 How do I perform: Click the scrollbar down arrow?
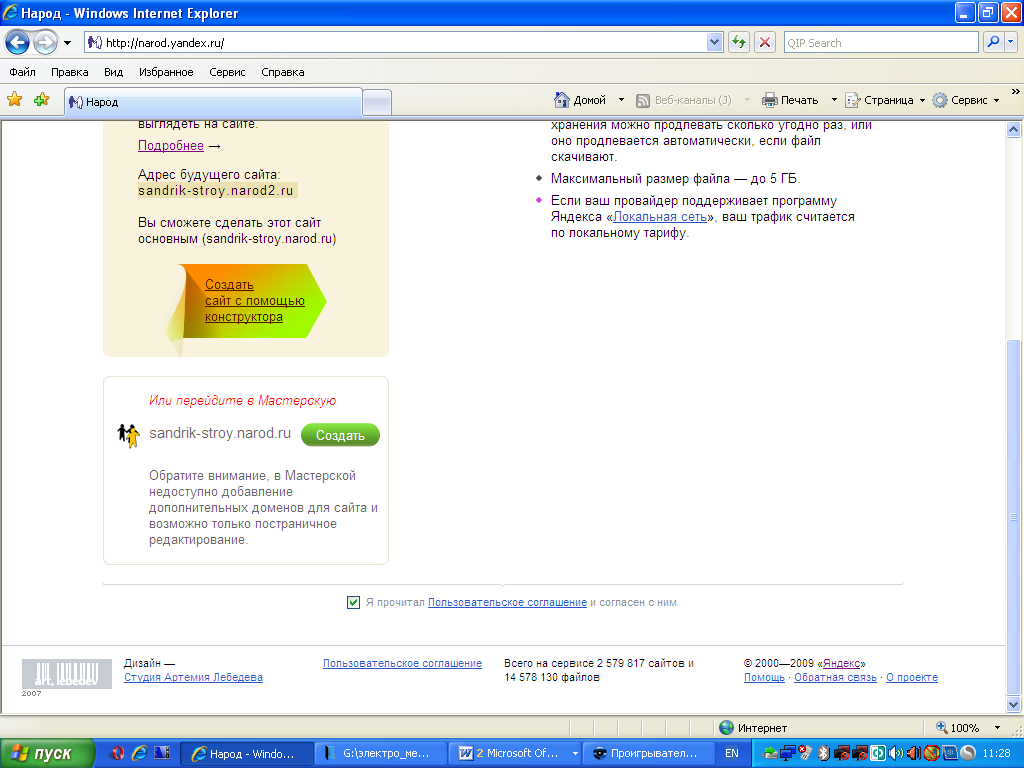click(x=1014, y=705)
